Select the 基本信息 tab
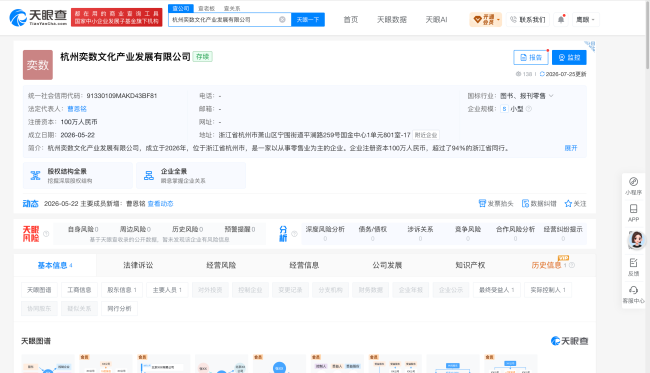The height and width of the screenshot is (373, 650). coord(55,265)
